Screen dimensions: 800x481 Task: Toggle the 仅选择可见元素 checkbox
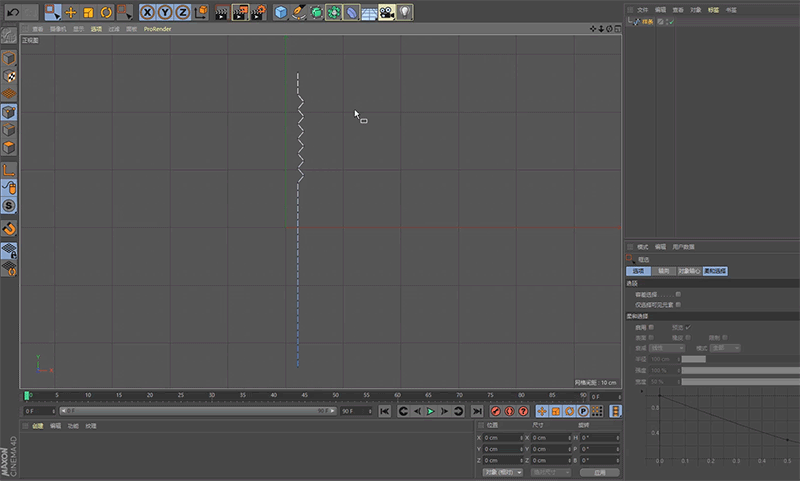[679, 304]
